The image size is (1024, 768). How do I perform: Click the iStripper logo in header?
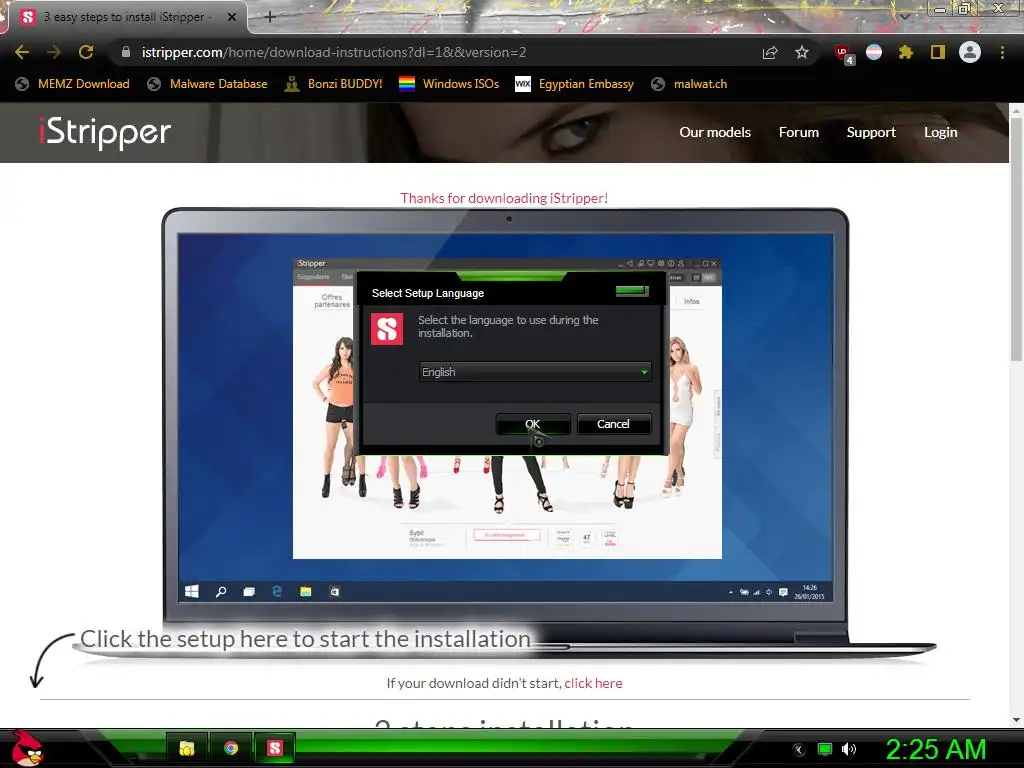(104, 133)
